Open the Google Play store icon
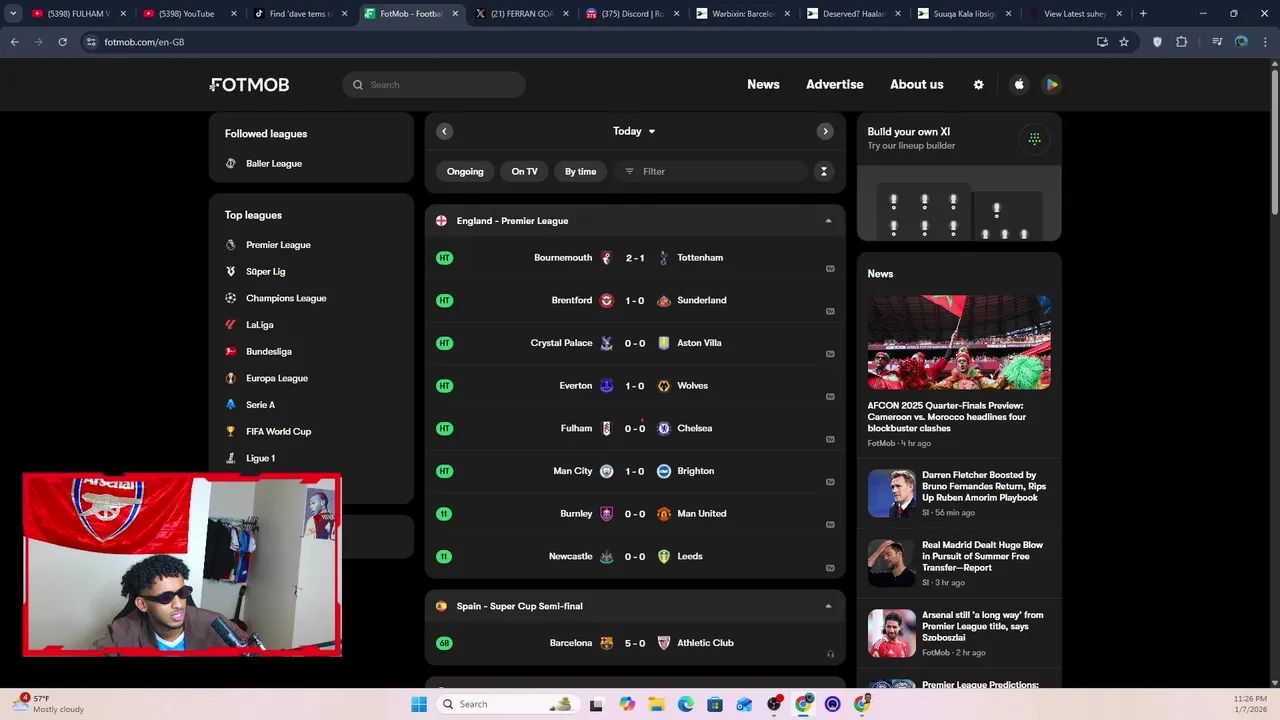Viewport: 1280px width, 720px height. pyautogui.click(x=1052, y=85)
